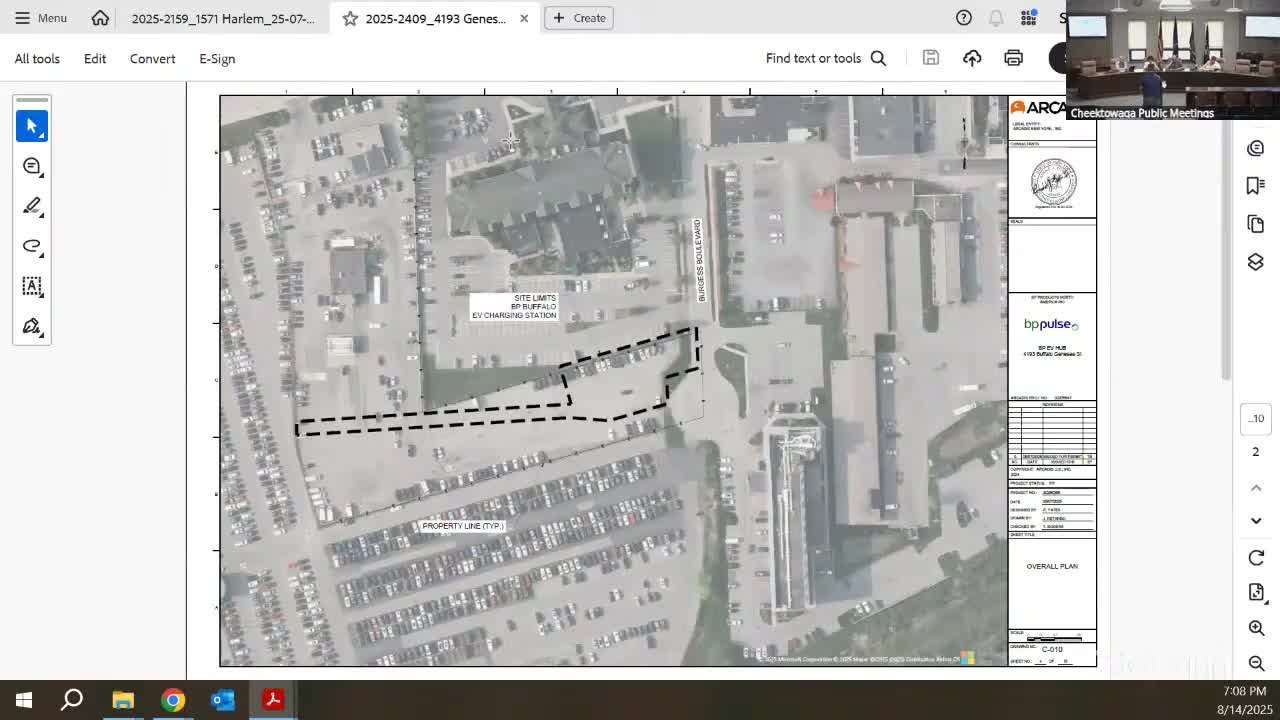The width and height of the screenshot is (1280, 720).
Task: Click the Create button
Action: pyautogui.click(x=579, y=18)
